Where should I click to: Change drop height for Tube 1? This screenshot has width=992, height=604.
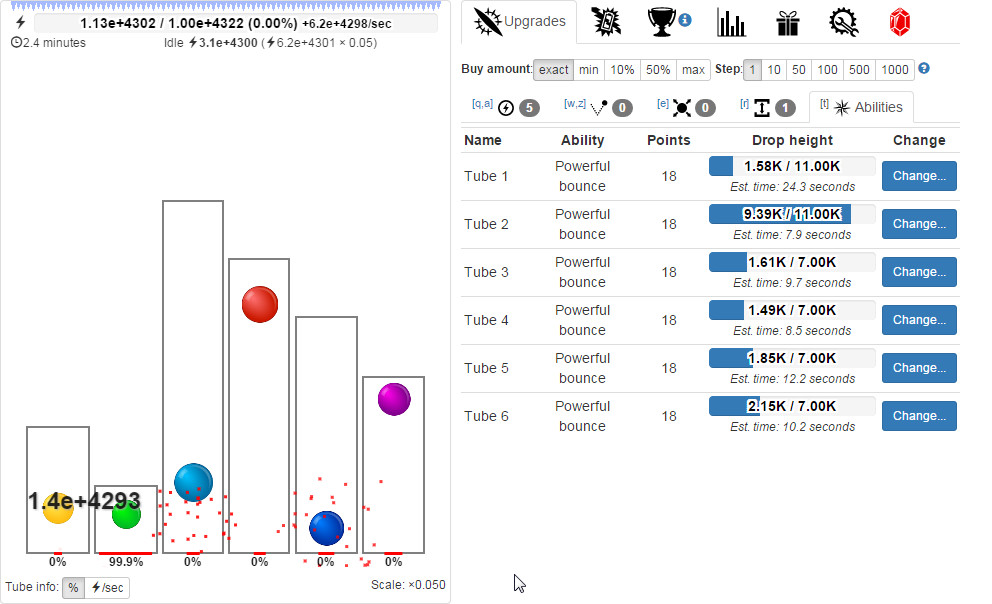click(x=918, y=176)
